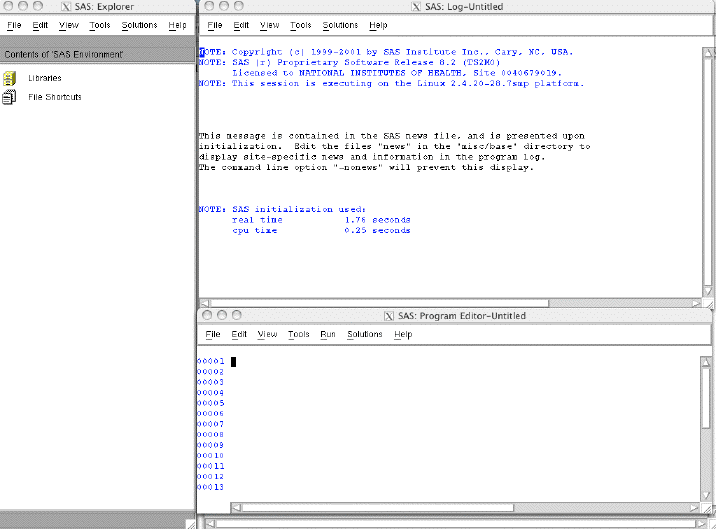
Task: Click the Log window horizontal scrollbar
Action: click(450, 301)
